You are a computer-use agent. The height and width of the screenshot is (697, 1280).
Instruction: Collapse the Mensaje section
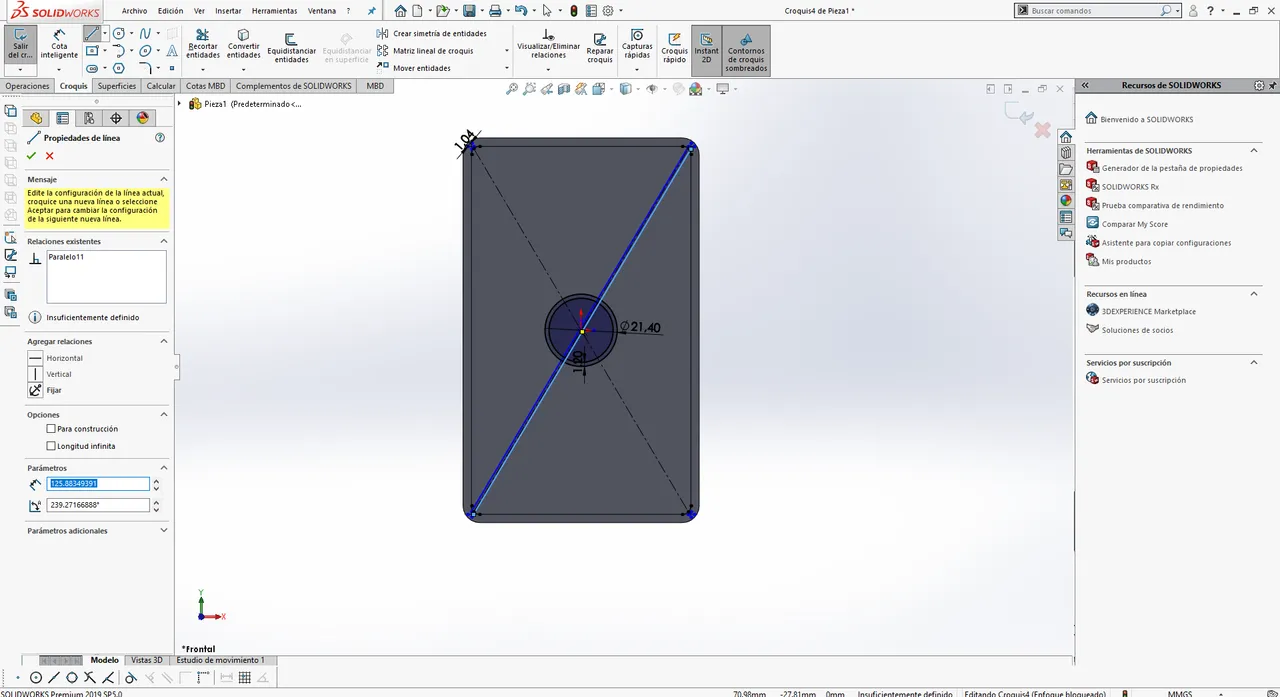(164, 179)
